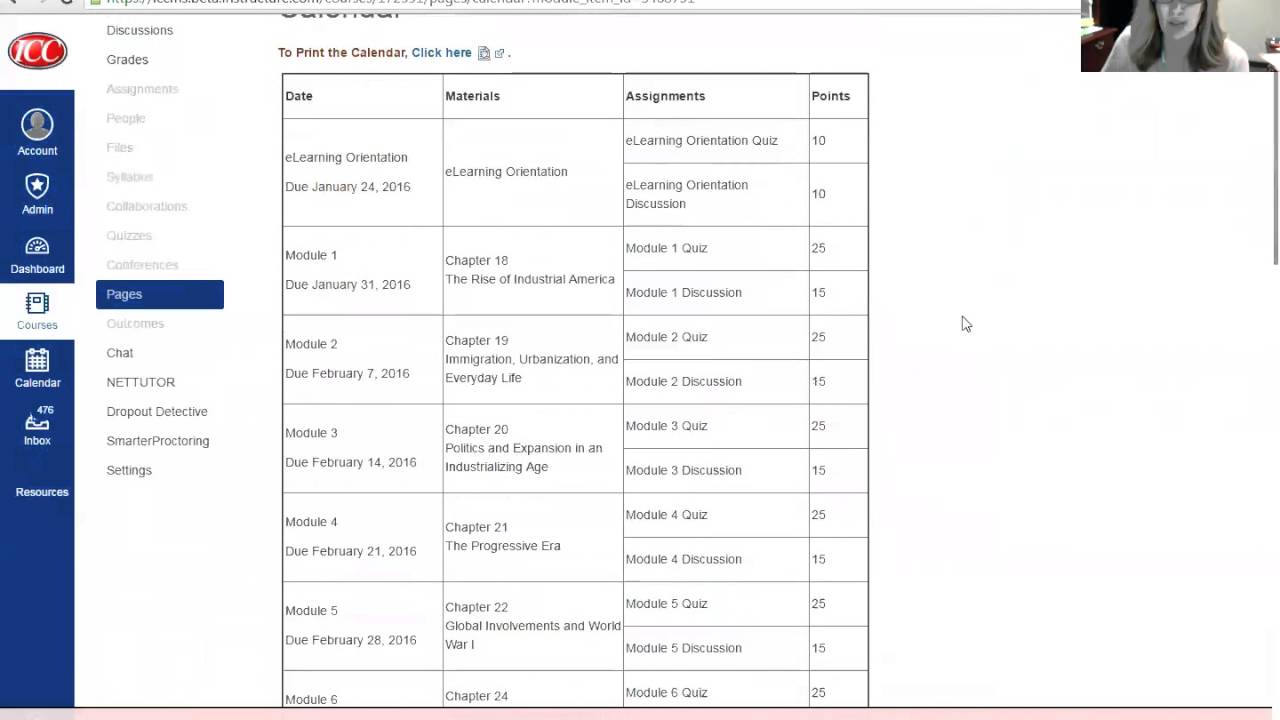Click Due February 7, 2016 text

(347, 374)
